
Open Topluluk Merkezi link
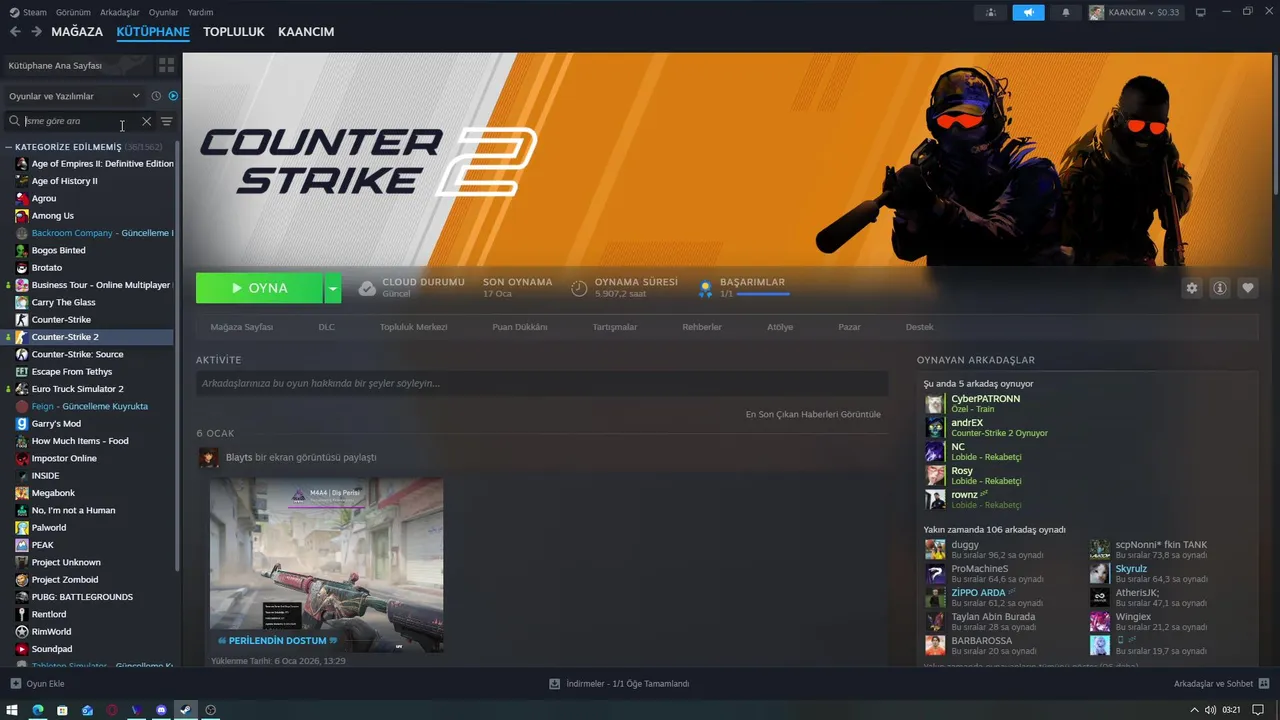point(413,327)
